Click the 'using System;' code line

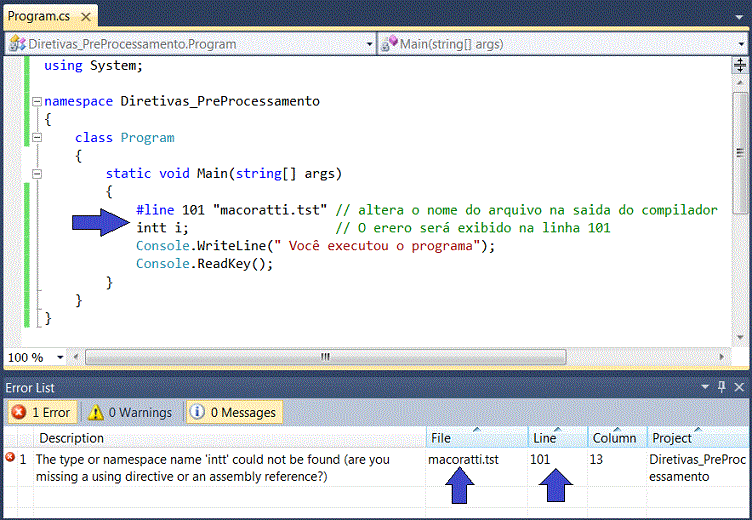coord(94,66)
